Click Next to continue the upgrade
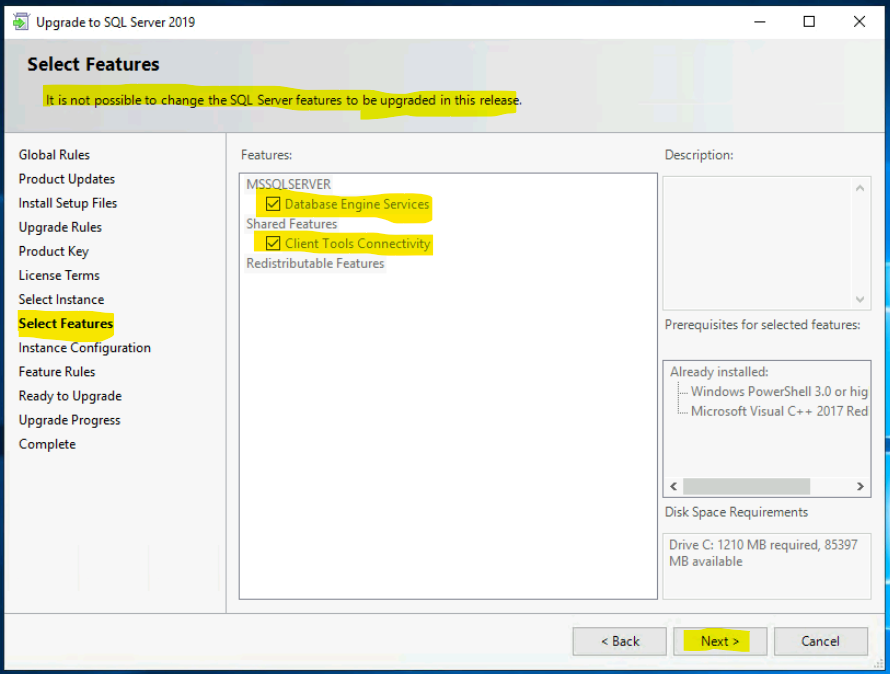Viewport: 890px width, 674px height. (720, 641)
